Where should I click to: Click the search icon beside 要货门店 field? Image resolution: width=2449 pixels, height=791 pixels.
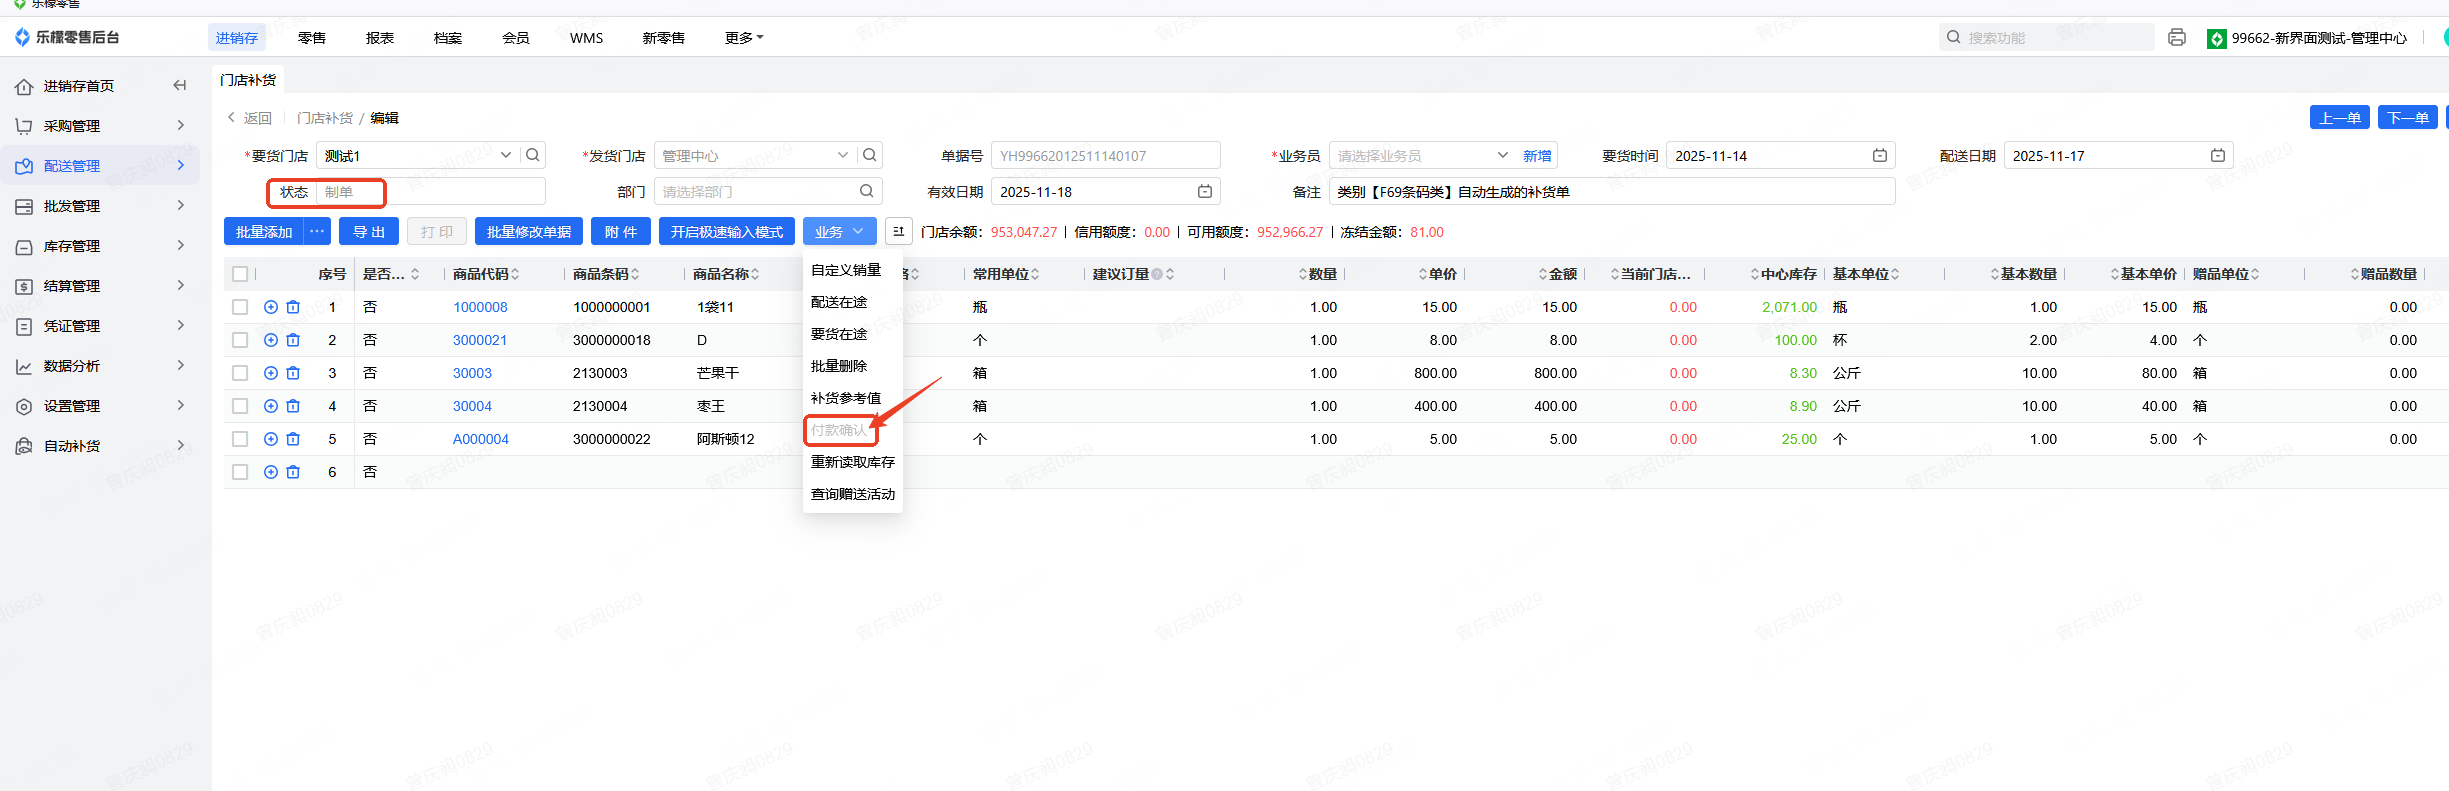point(533,155)
